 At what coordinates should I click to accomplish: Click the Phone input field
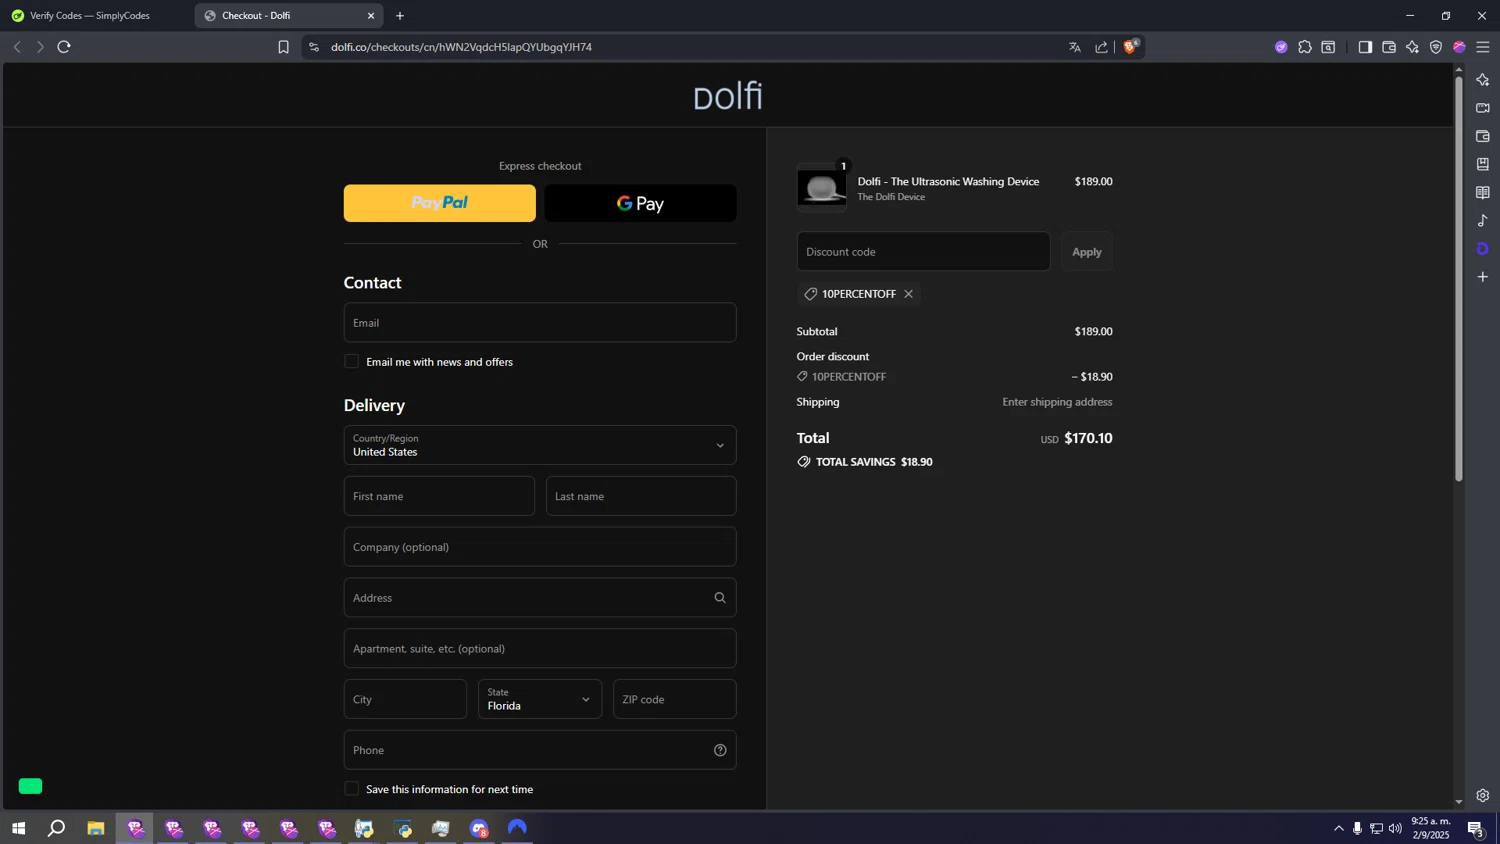point(540,750)
